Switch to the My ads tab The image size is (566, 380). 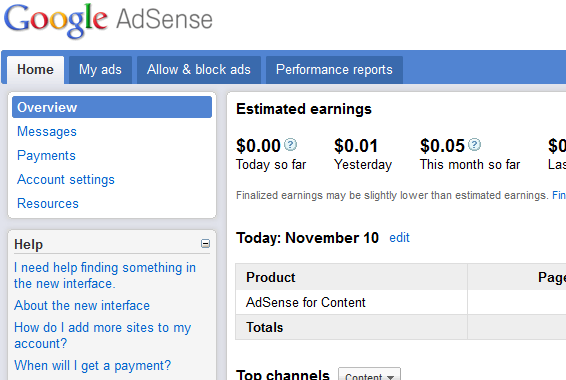[100, 70]
